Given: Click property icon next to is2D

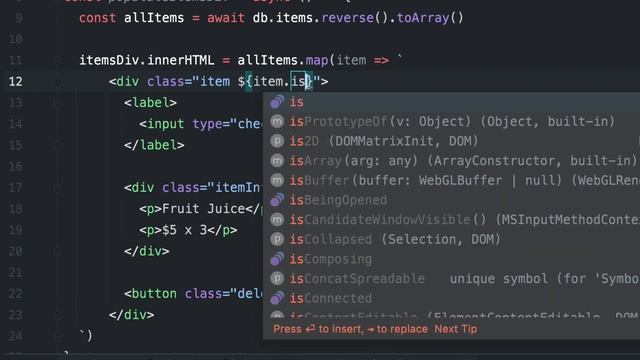Looking at the screenshot, I should (x=277, y=141).
